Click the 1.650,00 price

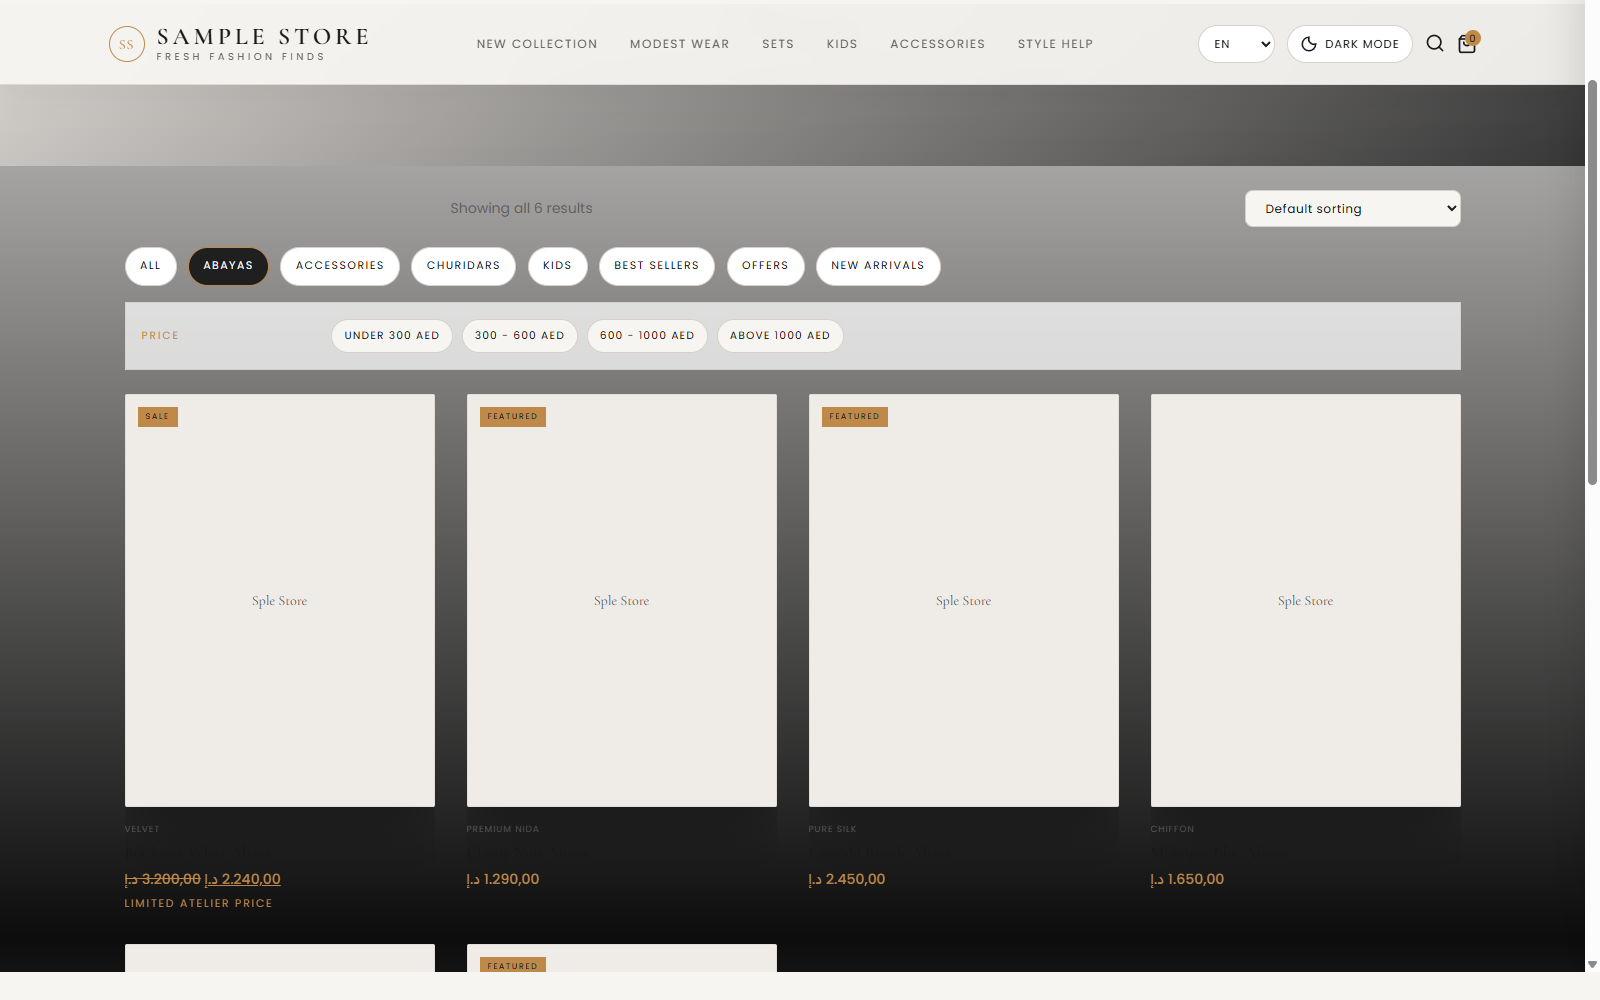click(1187, 879)
